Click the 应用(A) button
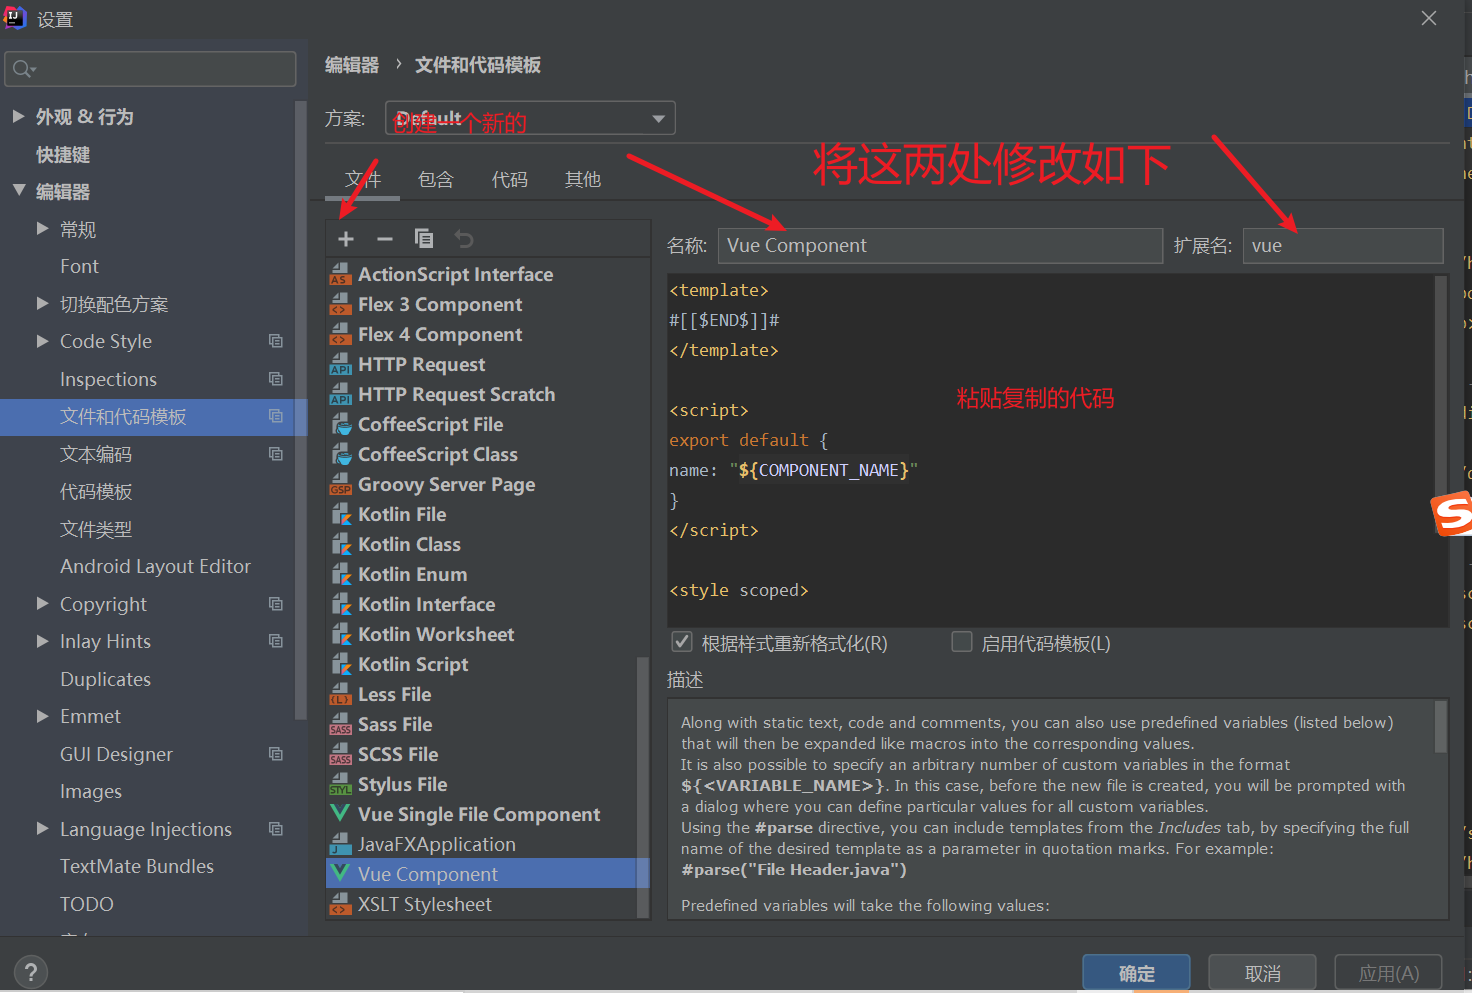 [x=1389, y=973]
